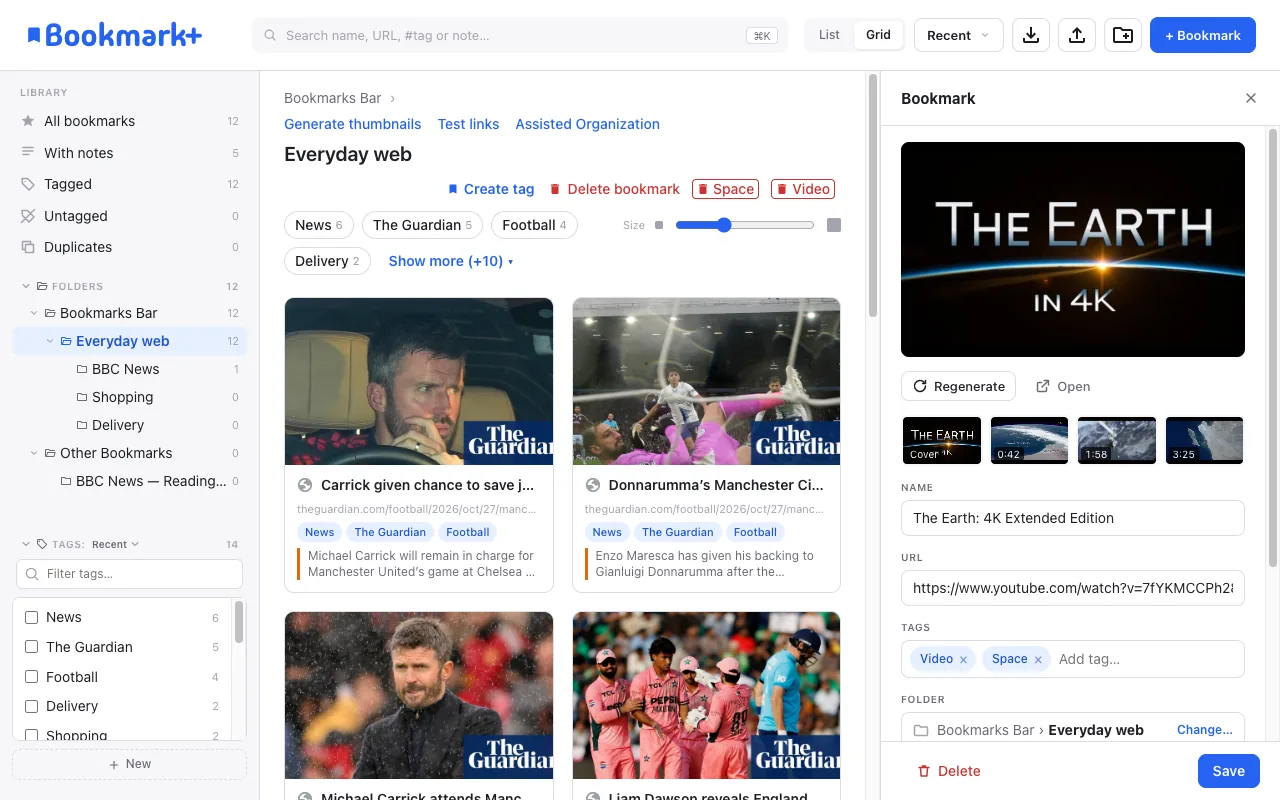Delete the Space tag button

[x=725, y=189]
